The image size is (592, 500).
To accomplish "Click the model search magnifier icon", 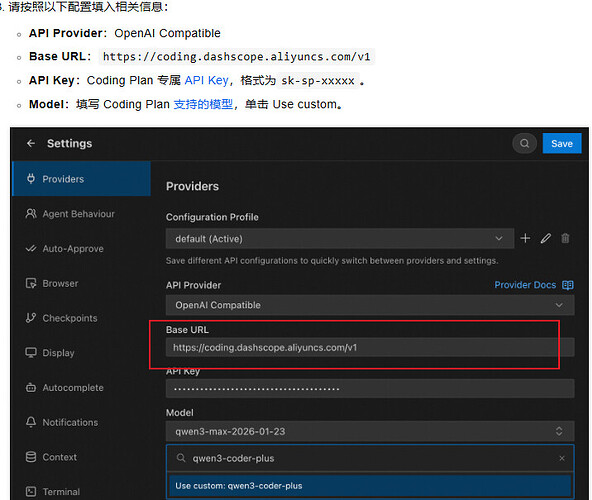I will coord(181,458).
